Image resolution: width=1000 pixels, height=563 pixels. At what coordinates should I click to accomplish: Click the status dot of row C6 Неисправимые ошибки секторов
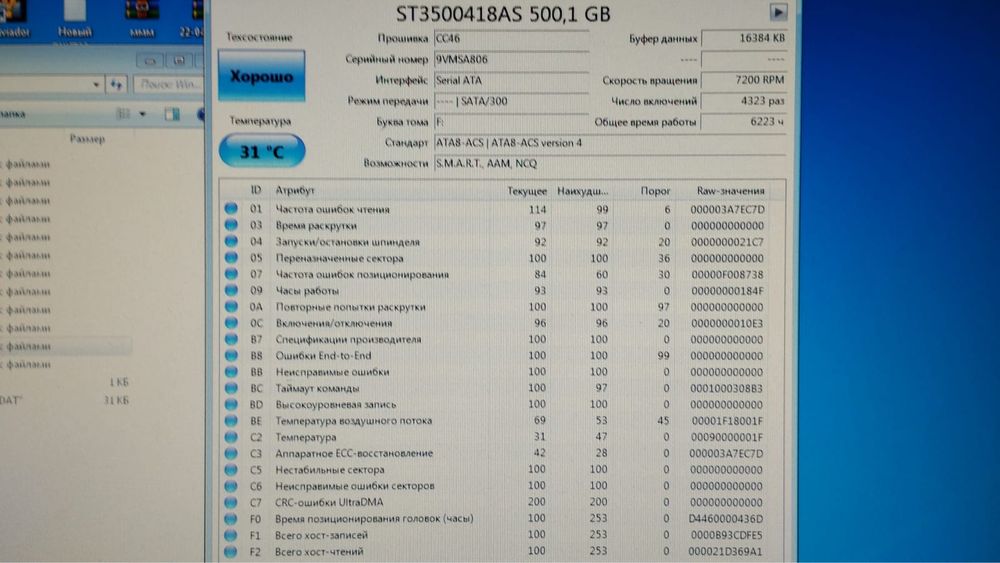point(231,486)
